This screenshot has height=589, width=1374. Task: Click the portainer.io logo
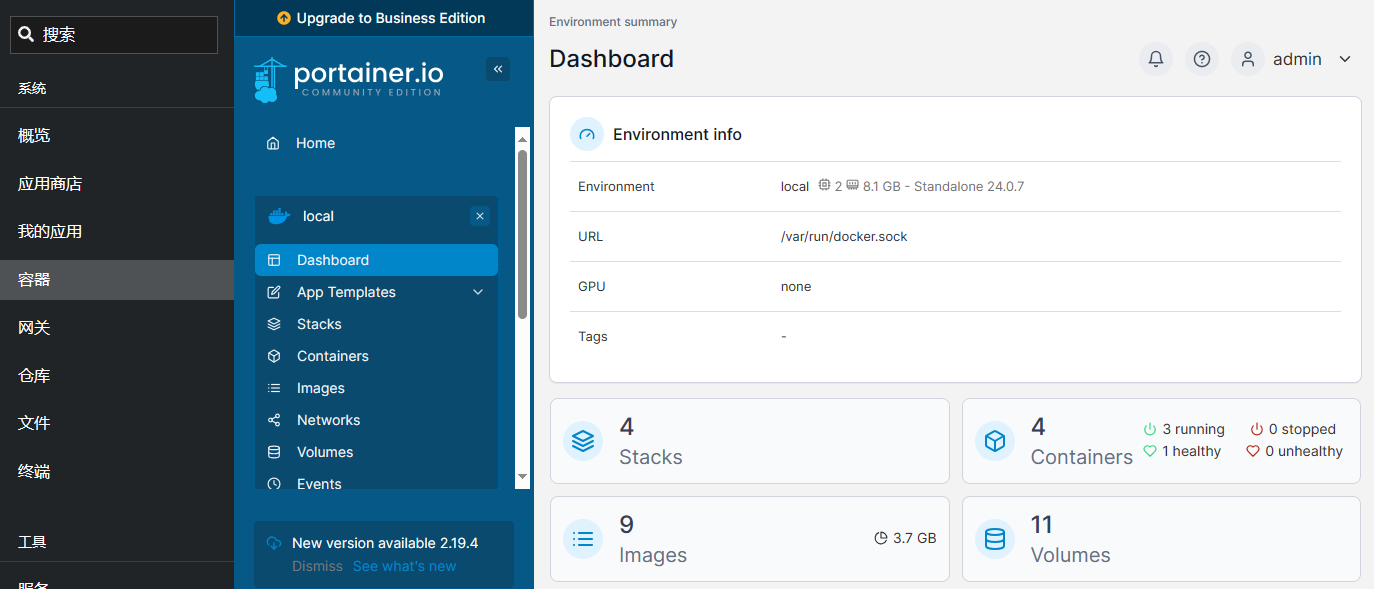pos(348,79)
